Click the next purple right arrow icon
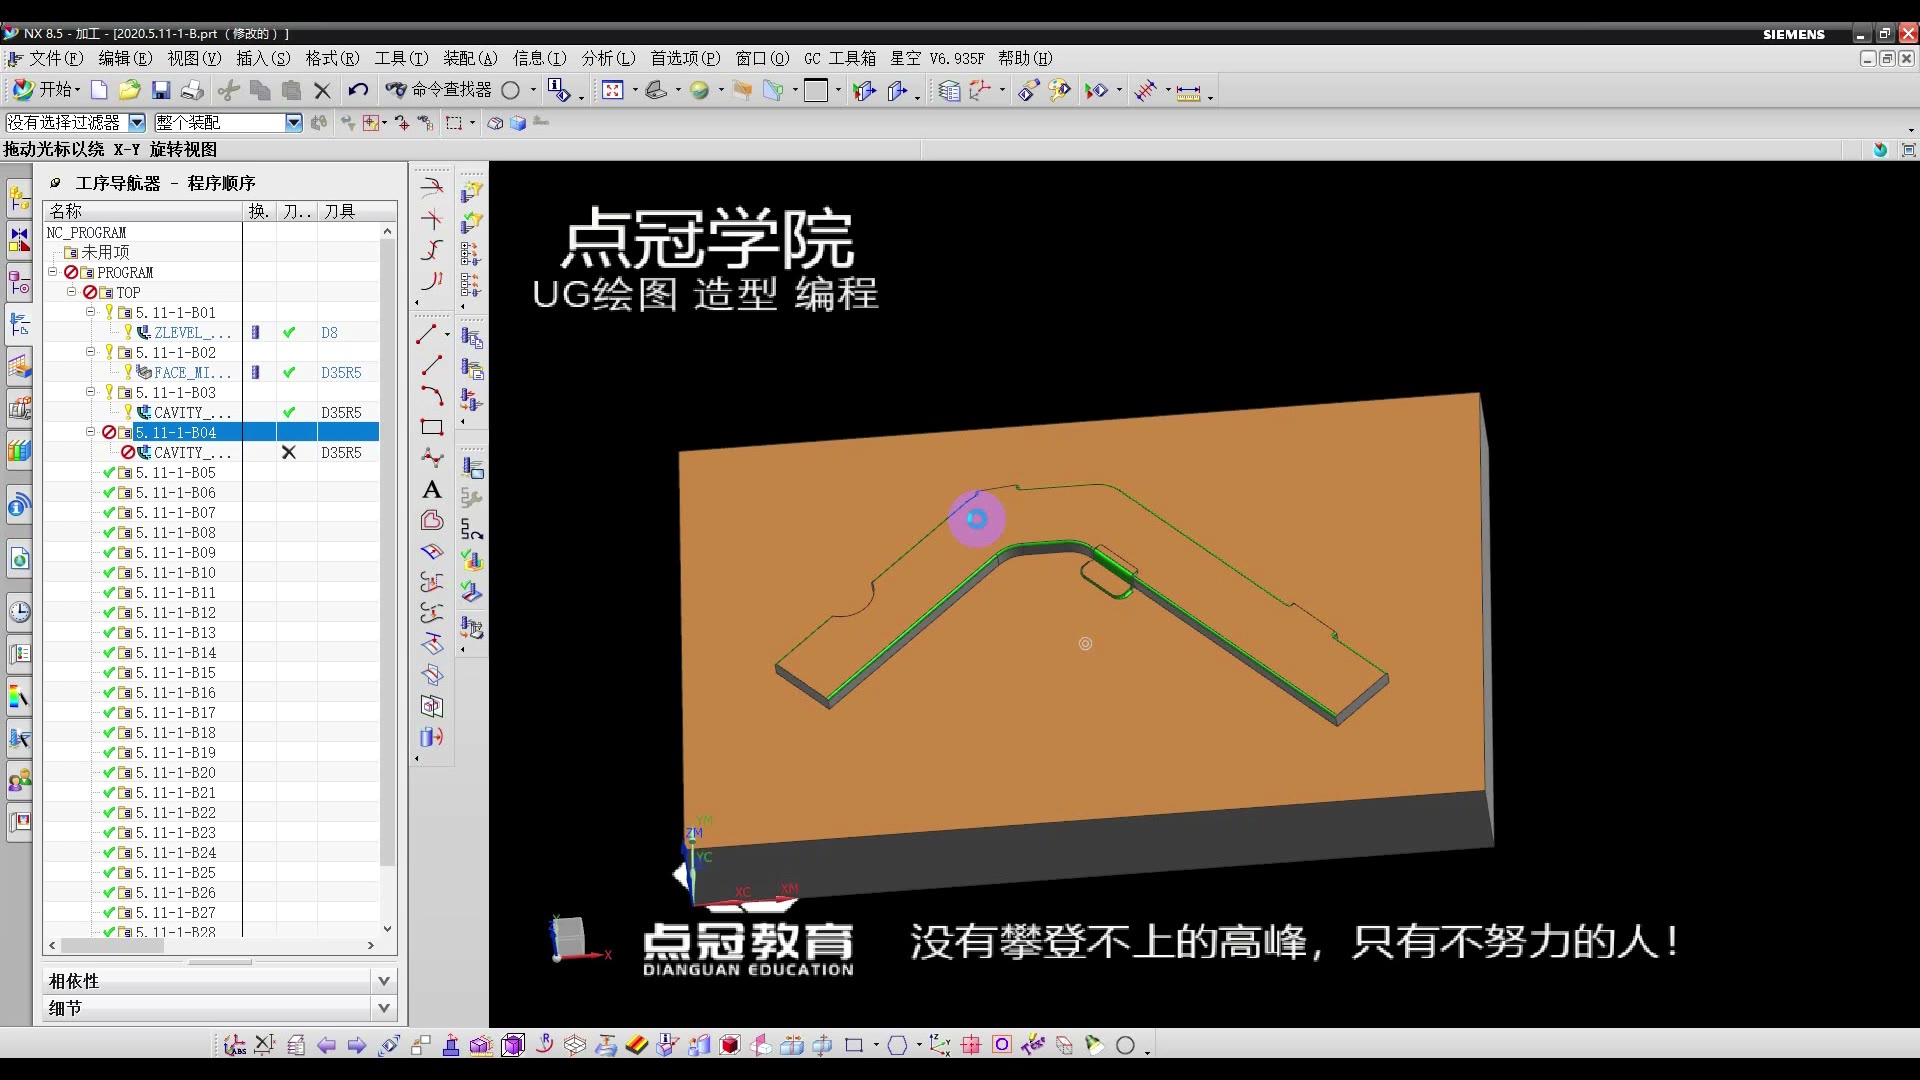 (357, 1045)
